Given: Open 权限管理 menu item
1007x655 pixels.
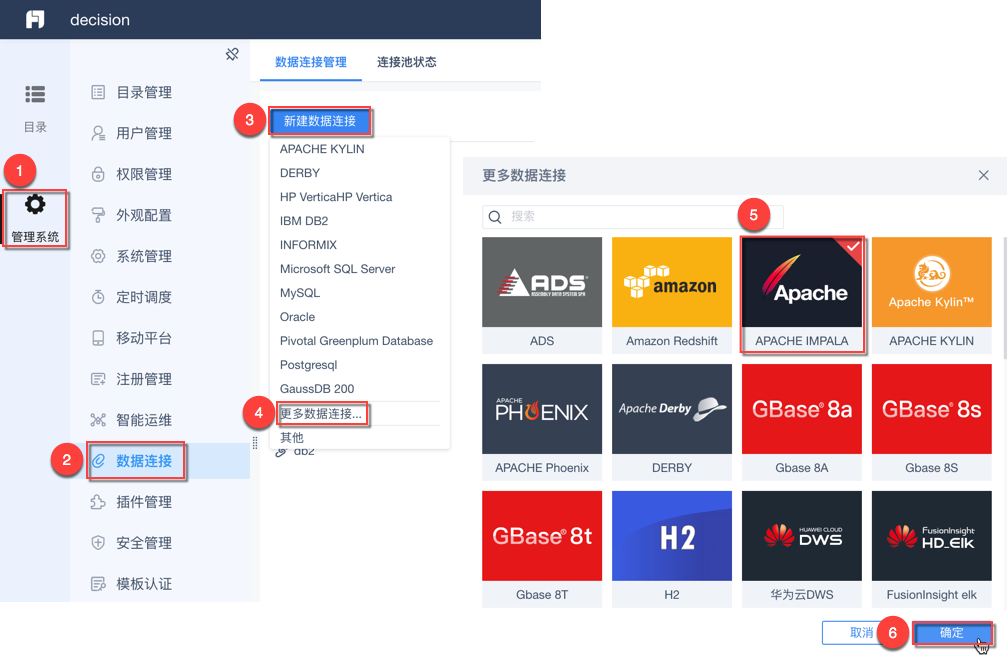Looking at the screenshot, I should [x=144, y=174].
